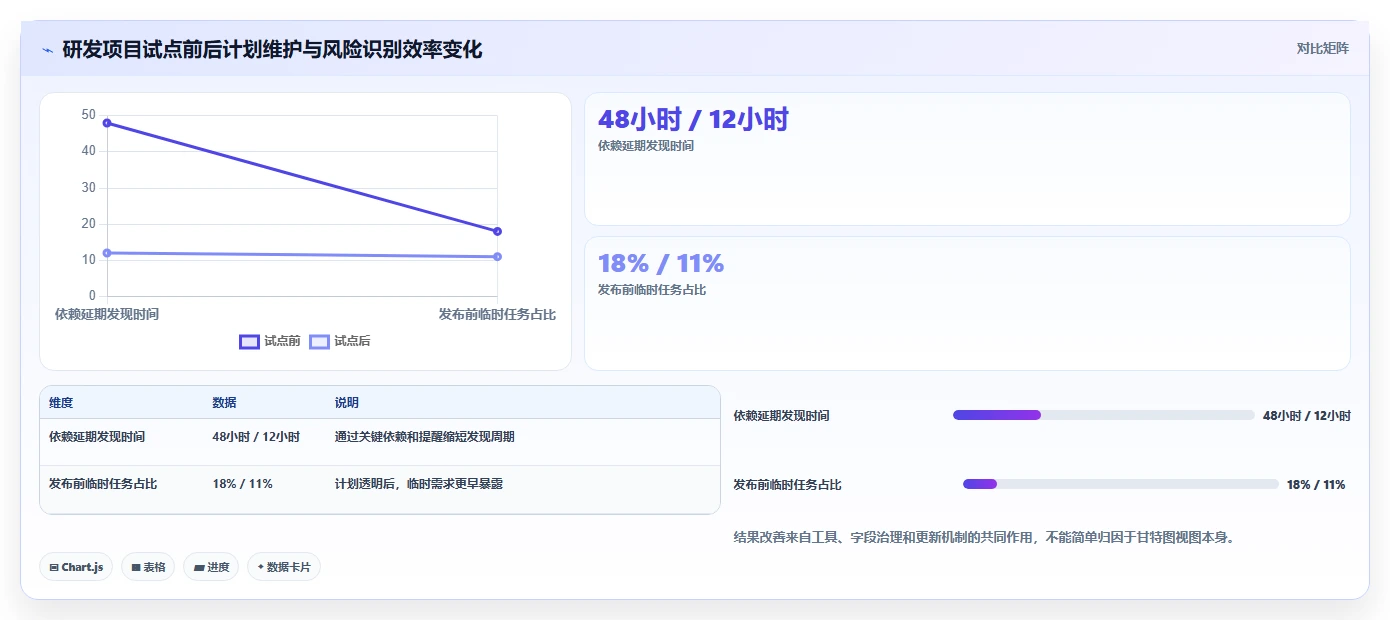Click the 对比矩阵 label in the header

pyautogui.click(x=1322, y=48)
